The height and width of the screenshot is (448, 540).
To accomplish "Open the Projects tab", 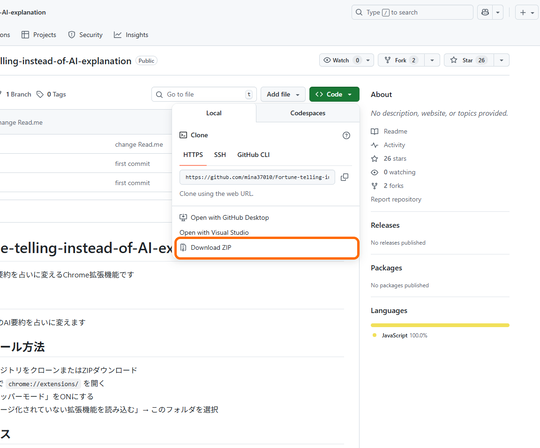I will tap(39, 35).
